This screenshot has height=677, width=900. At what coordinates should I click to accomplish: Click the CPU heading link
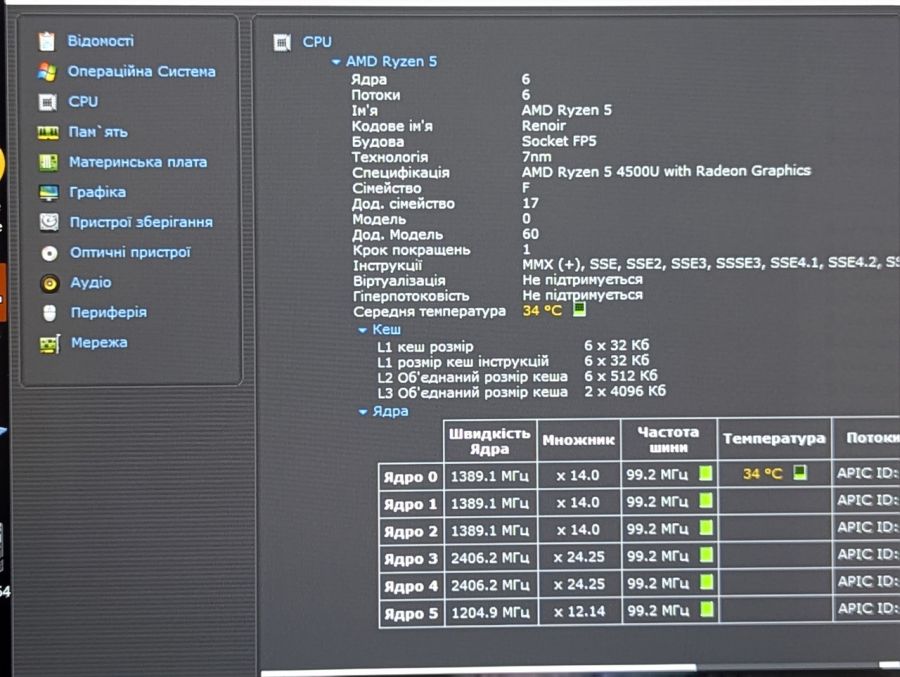[x=317, y=42]
